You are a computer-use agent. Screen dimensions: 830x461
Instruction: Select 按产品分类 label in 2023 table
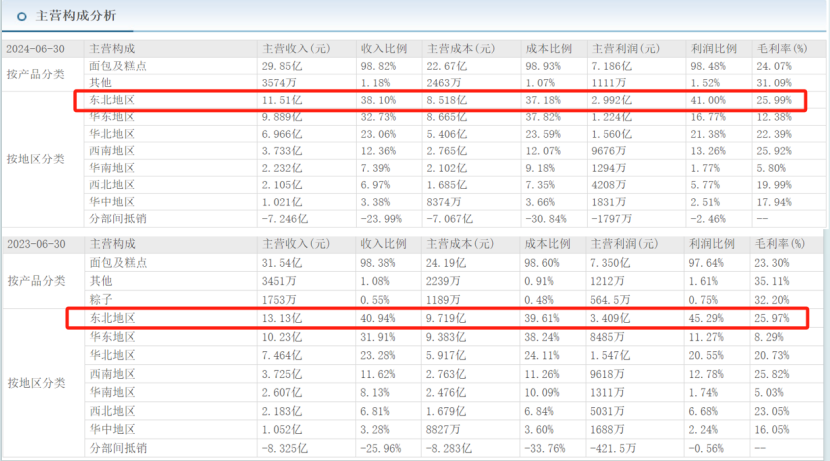click(x=36, y=281)
